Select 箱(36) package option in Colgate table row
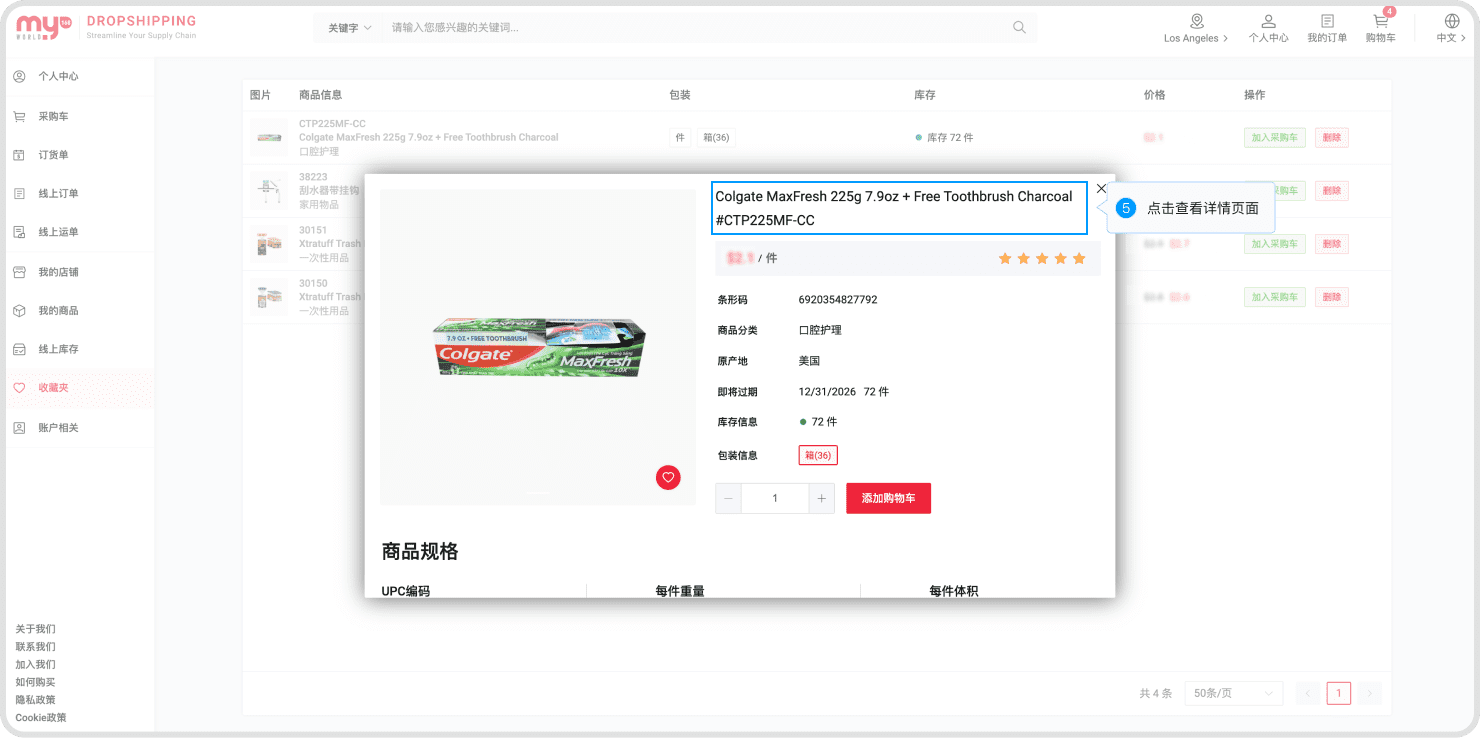Screen dimensions: 1480x738 tap(715, 138)
